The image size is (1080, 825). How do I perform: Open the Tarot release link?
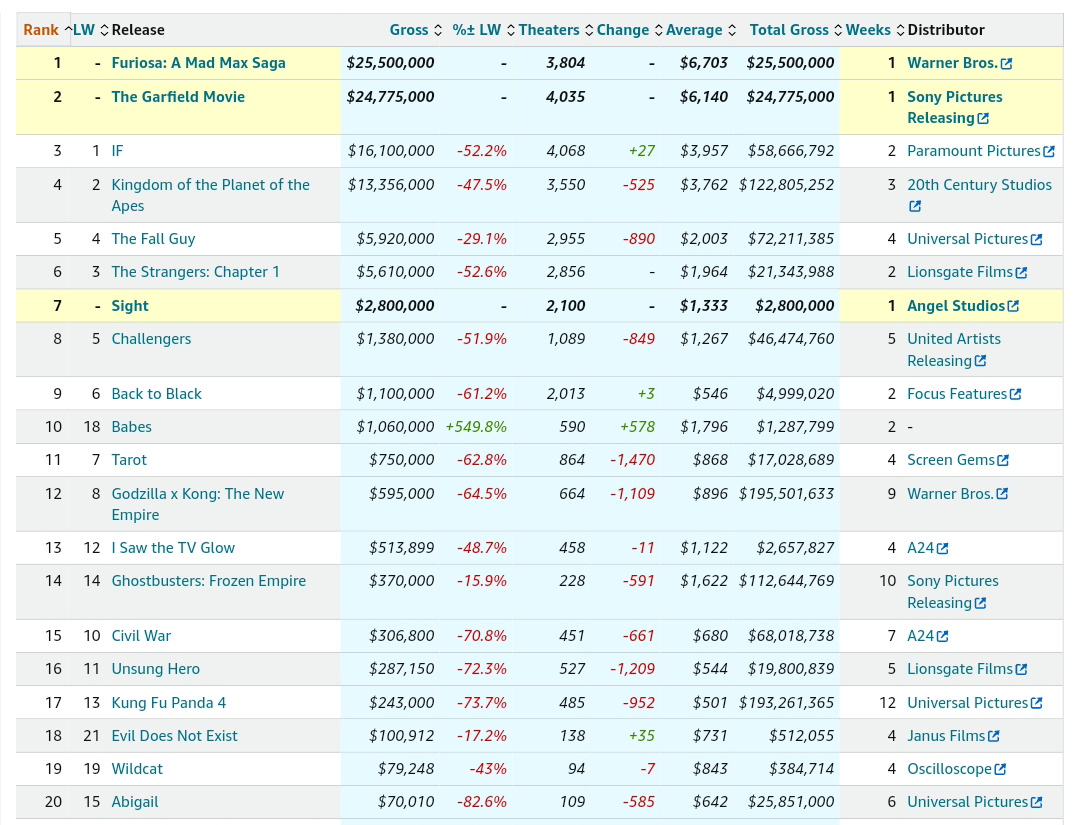[x=129, y=460]
